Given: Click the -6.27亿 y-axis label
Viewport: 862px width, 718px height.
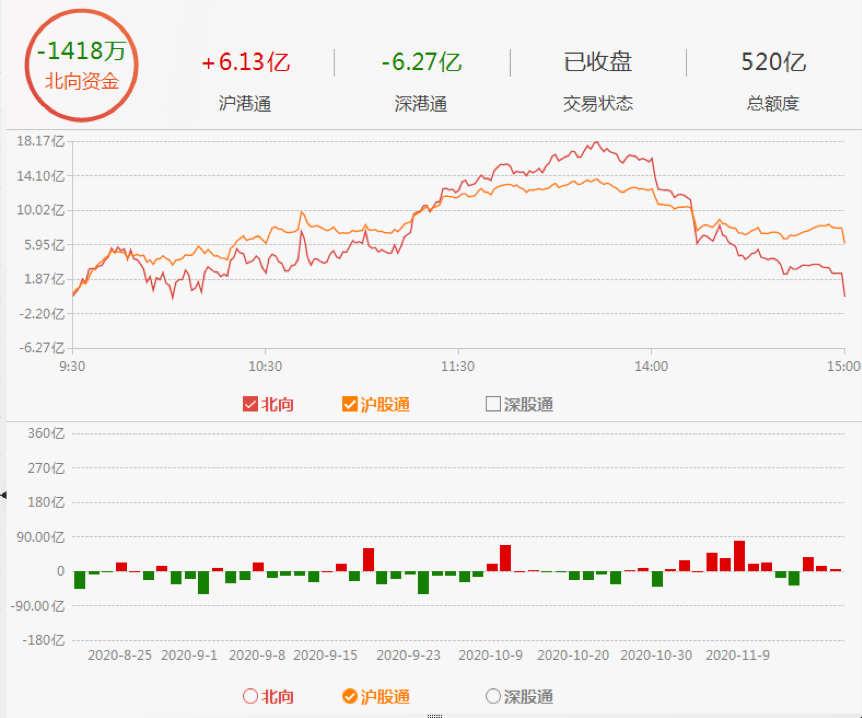Looking at the screenshot, I should [42, 347].
